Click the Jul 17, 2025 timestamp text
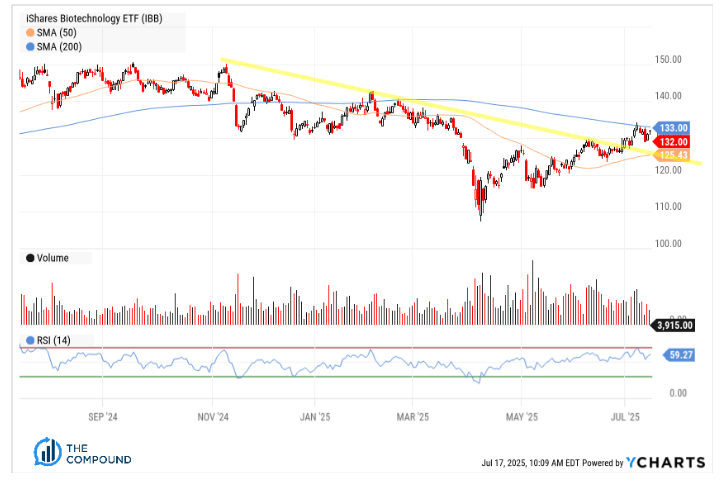The width and height of the screenshot is (728, 488). coord(531,463)
